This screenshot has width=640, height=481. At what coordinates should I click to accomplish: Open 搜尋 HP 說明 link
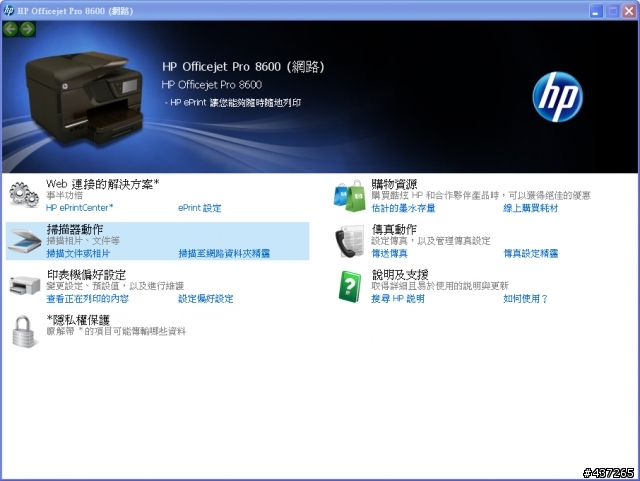(398, 299)
